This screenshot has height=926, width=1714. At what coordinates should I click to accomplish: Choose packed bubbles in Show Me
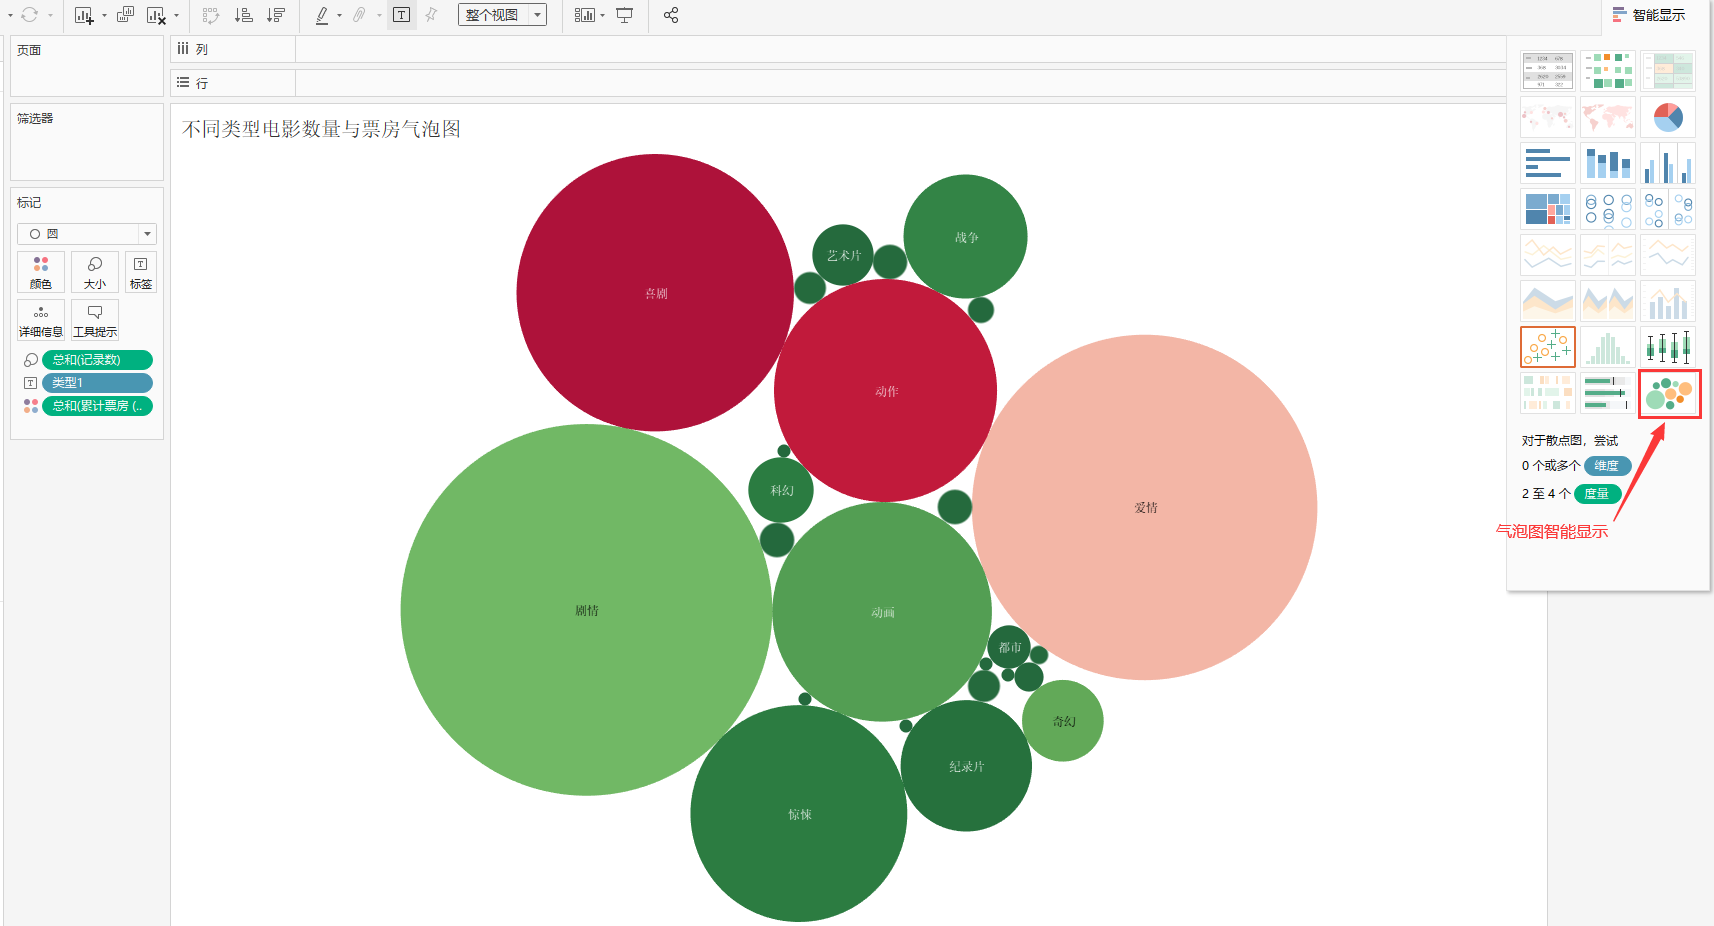[1669, 394]
